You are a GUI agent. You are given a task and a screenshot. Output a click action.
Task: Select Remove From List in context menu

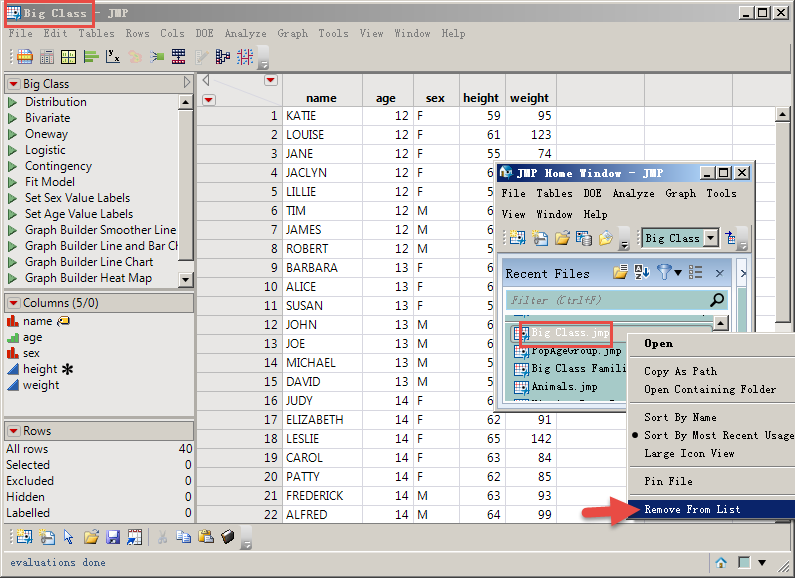(x=692, y=509)
